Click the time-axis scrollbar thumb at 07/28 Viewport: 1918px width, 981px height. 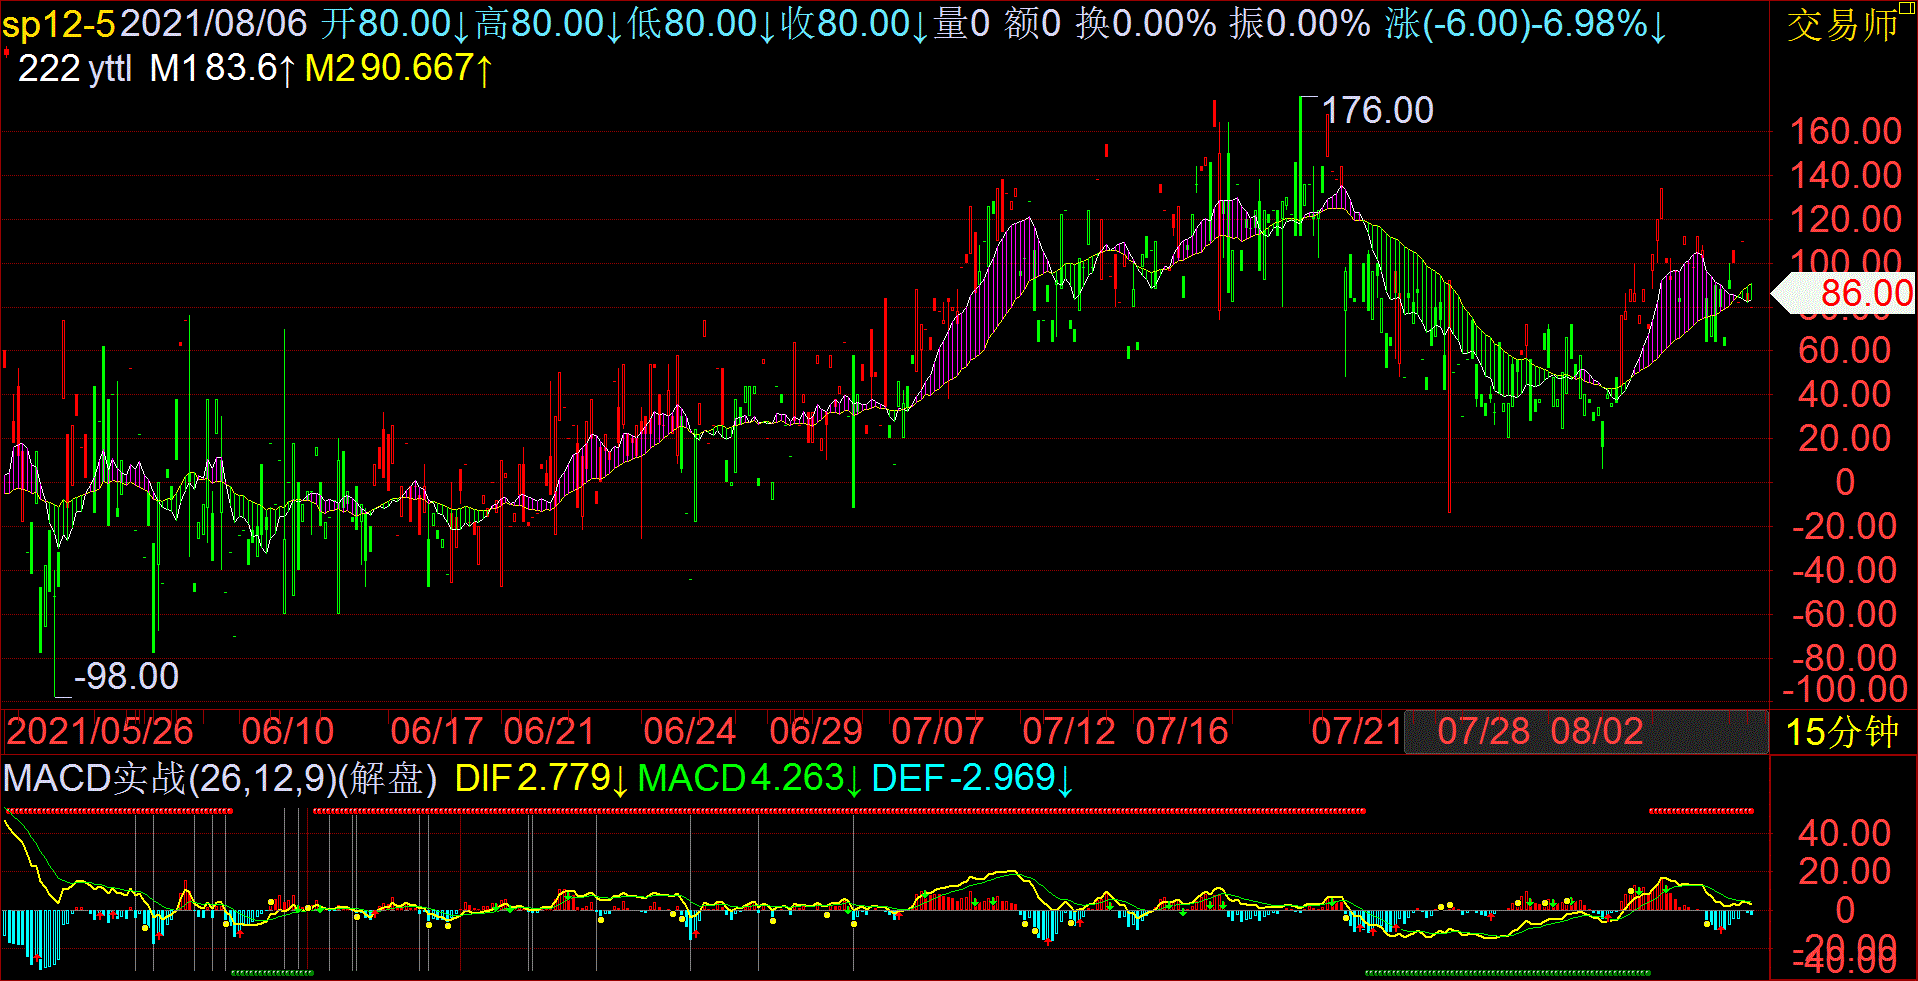click(x=1585, y=731)
